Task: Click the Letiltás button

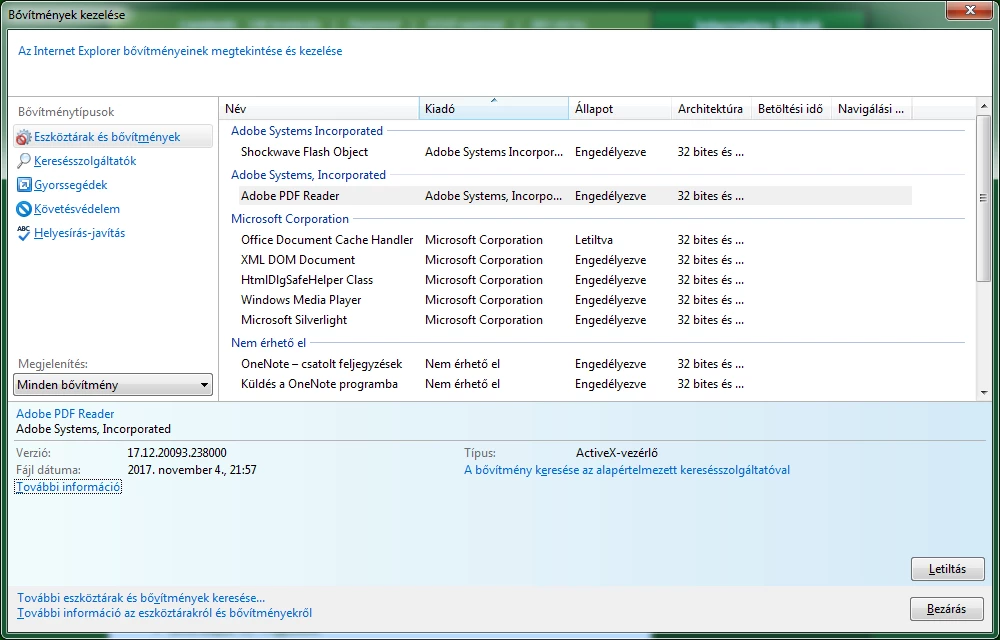Action: (x=948, y=569)
